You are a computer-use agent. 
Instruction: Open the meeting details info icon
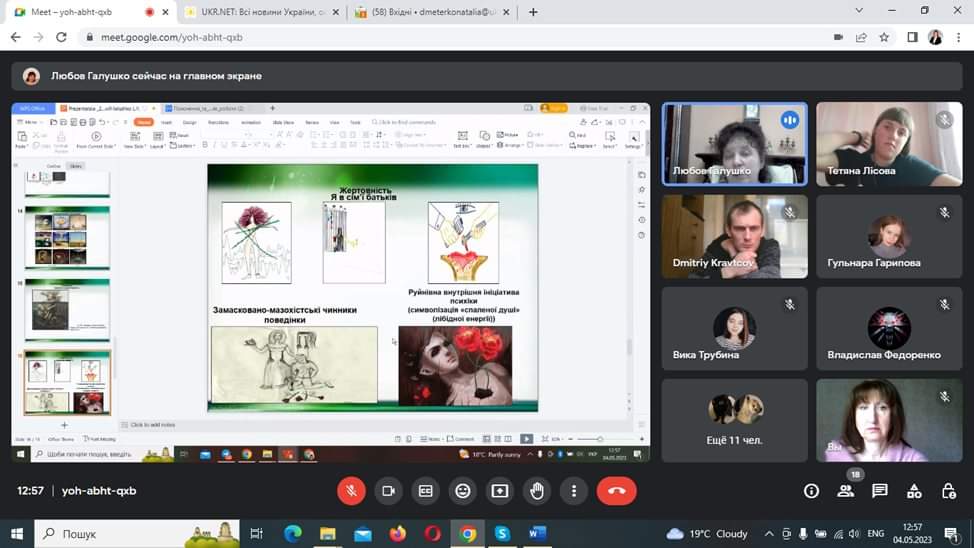[x=811, y=491]
